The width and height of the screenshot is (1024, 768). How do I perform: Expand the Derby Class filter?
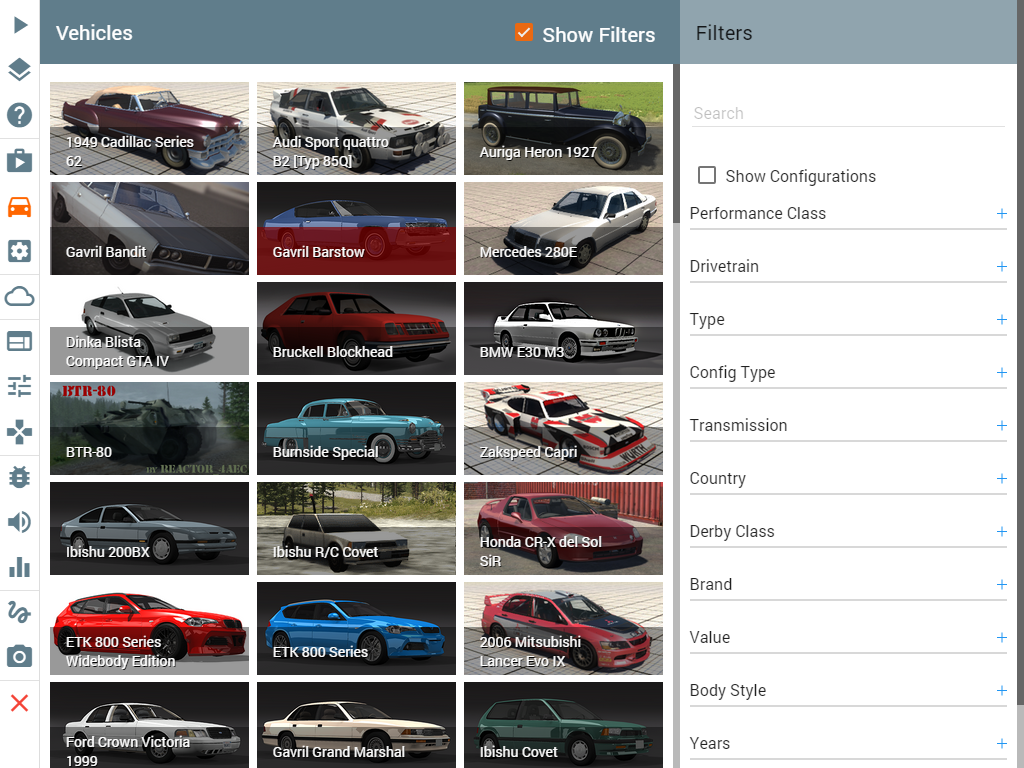point(848,532)
